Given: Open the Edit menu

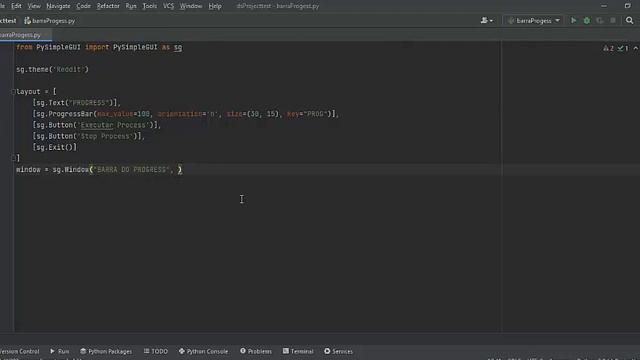Looking at the screenshot, I should pyautogui.click(x=16, y=6).
